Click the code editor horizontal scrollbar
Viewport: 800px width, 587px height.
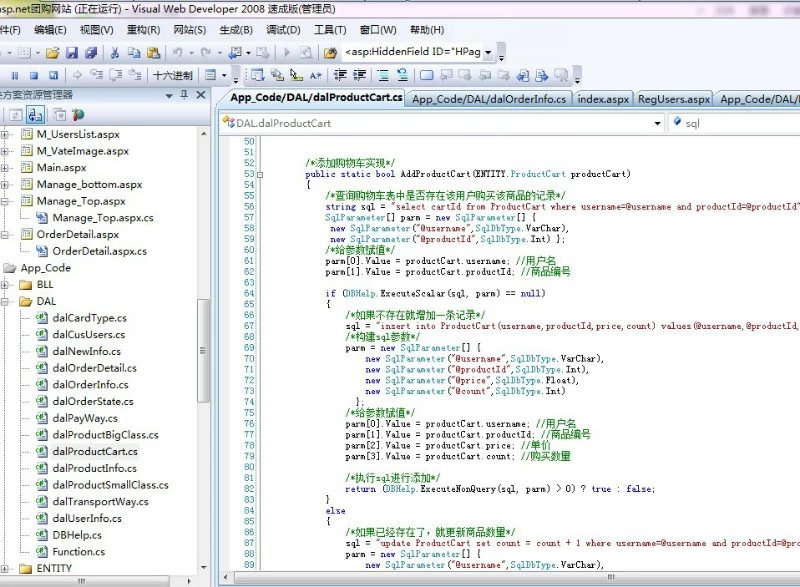click(515, 577)
